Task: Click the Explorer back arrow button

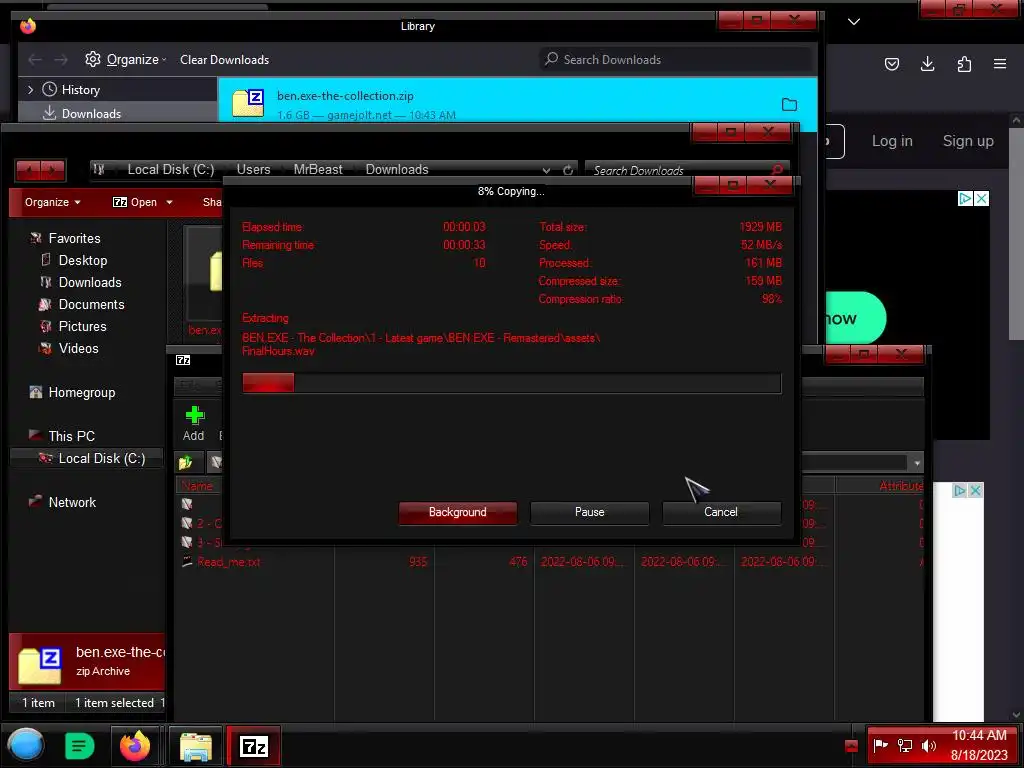Action: pos(28,171)
